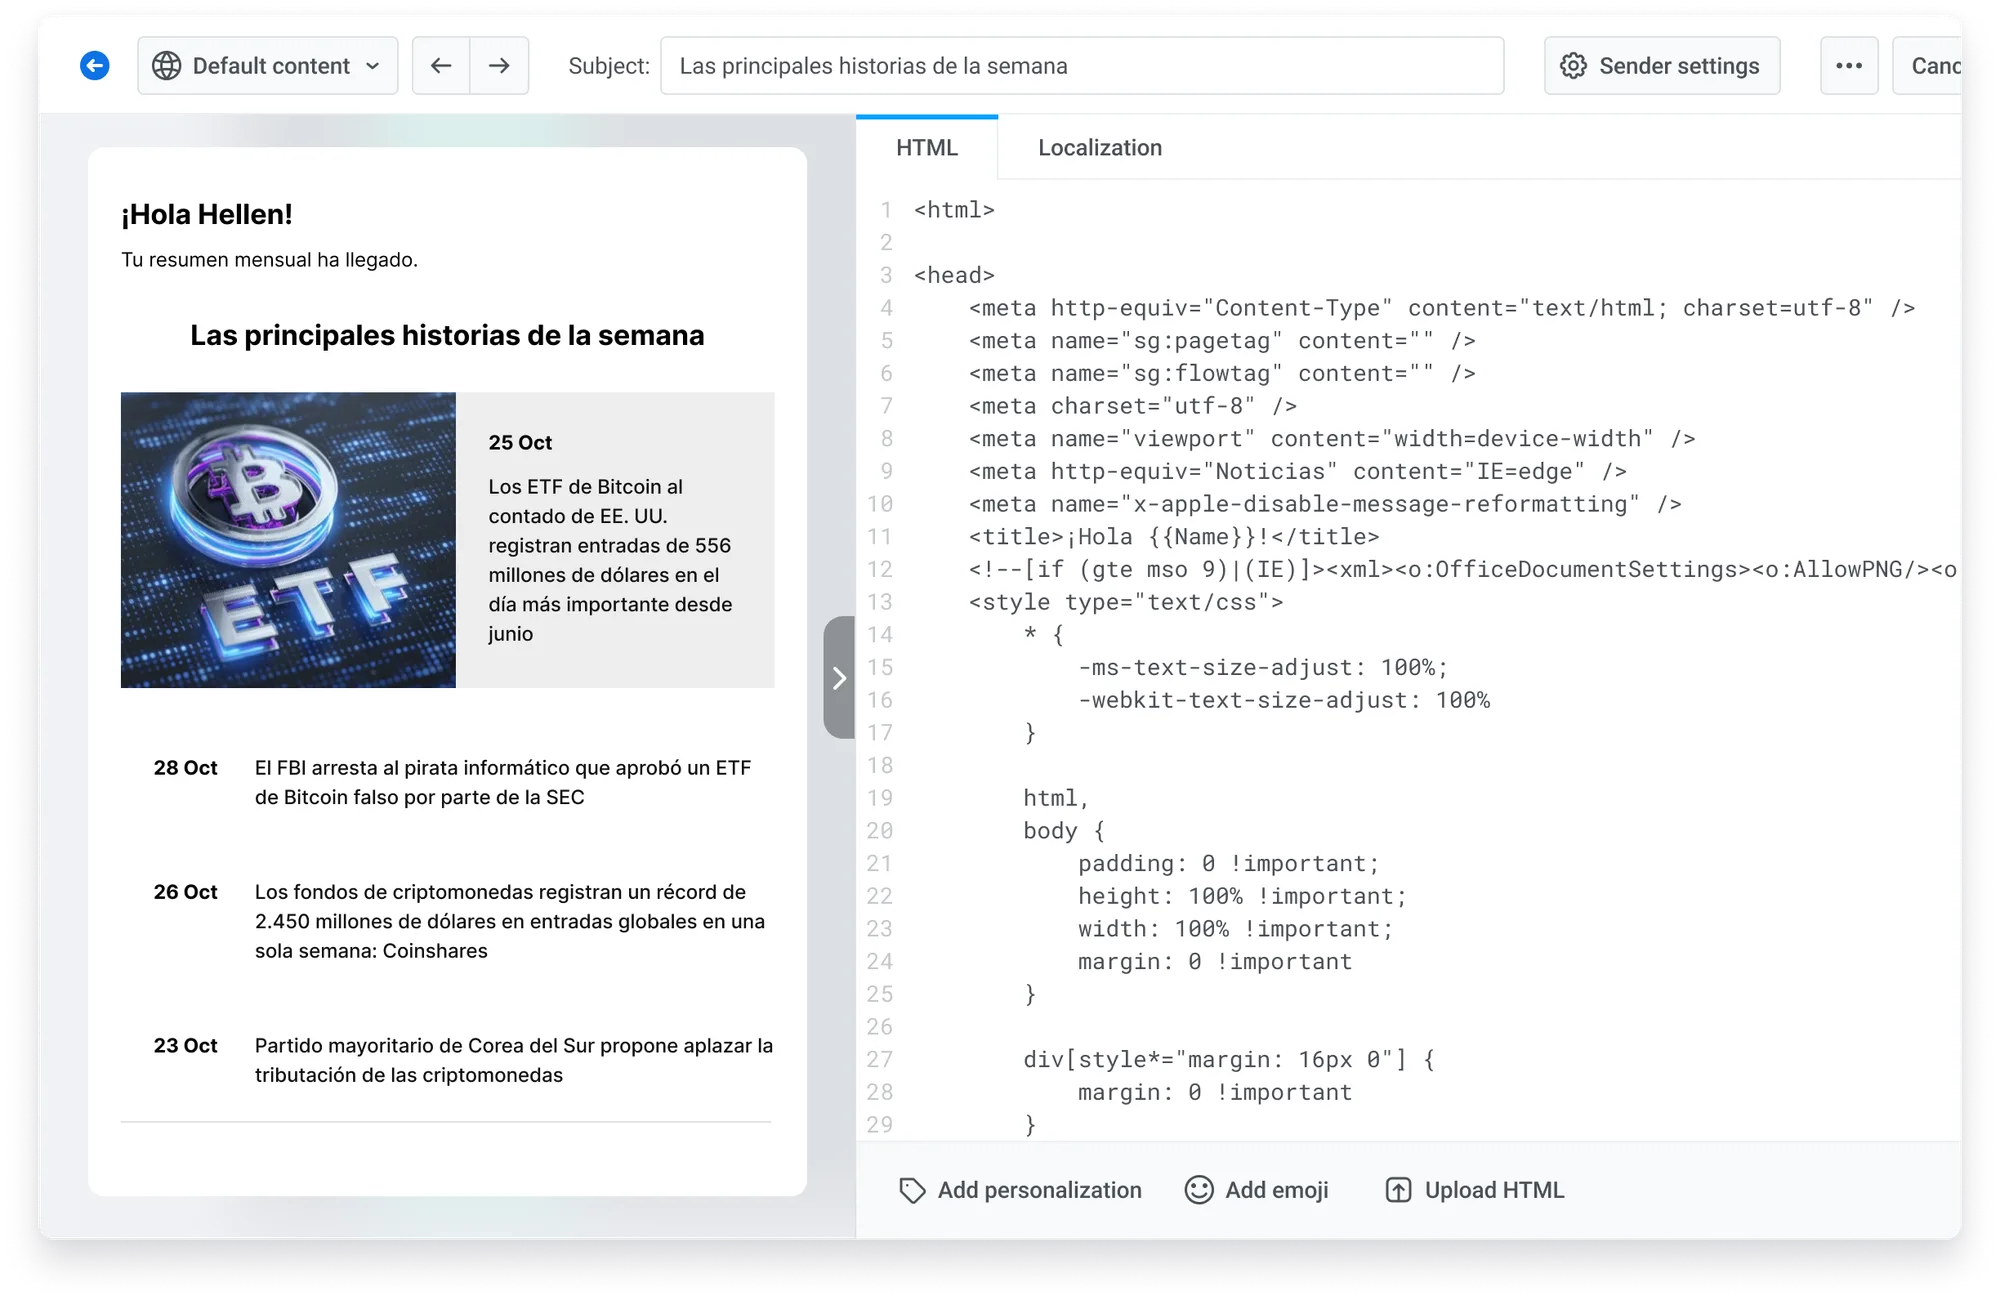Click the 26 Oct Coinshares headline
Viewport: 2000px width, 1301px height.
click(x=508, y=921)
